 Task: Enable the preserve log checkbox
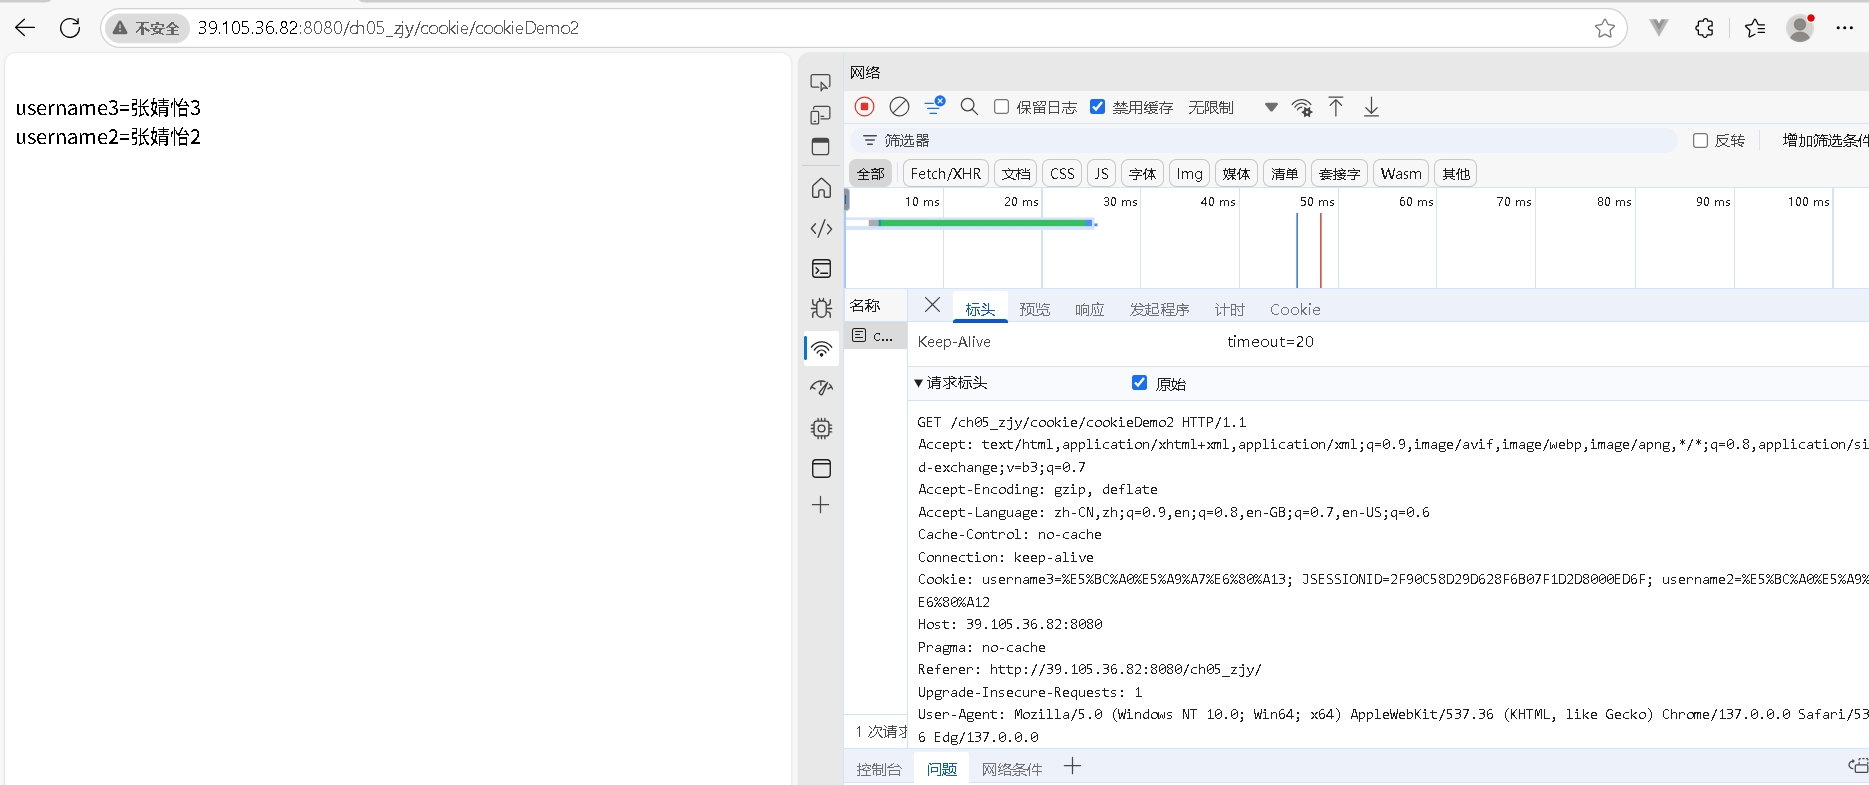coord(1001,107)
